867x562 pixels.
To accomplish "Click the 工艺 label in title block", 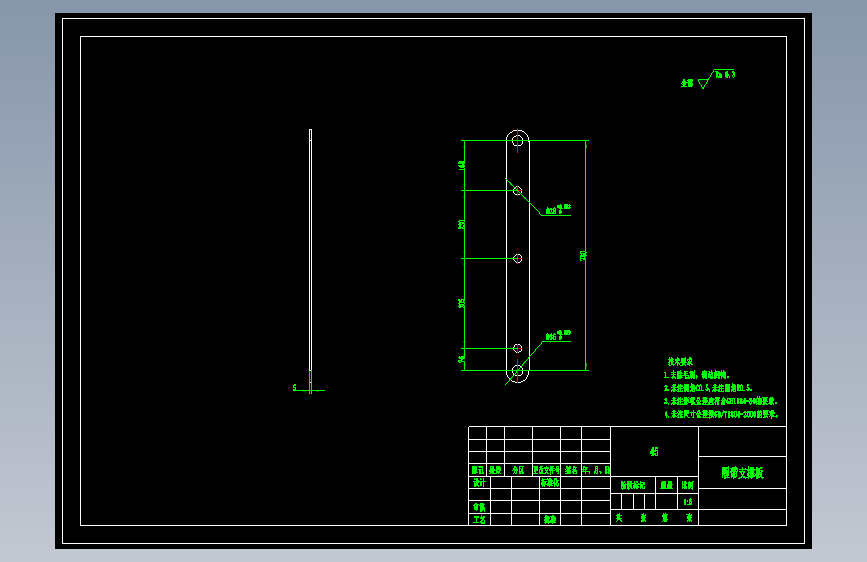I will [x=479, y=520].
